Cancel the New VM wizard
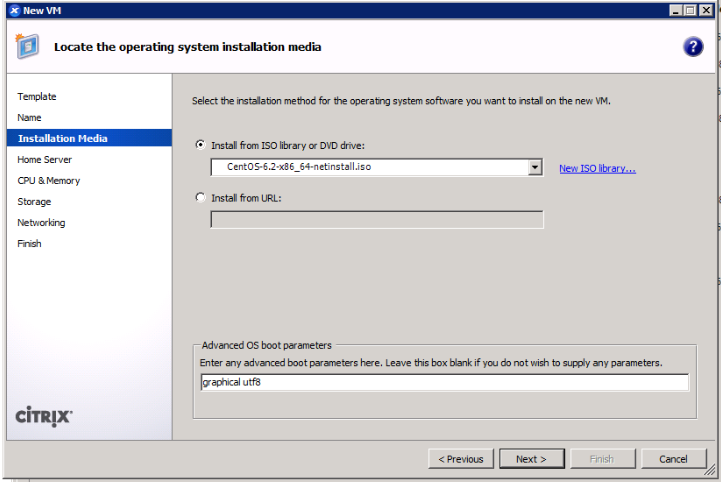Image resolution: width=721 pixels, height=482 pixels. coord(673,459)
